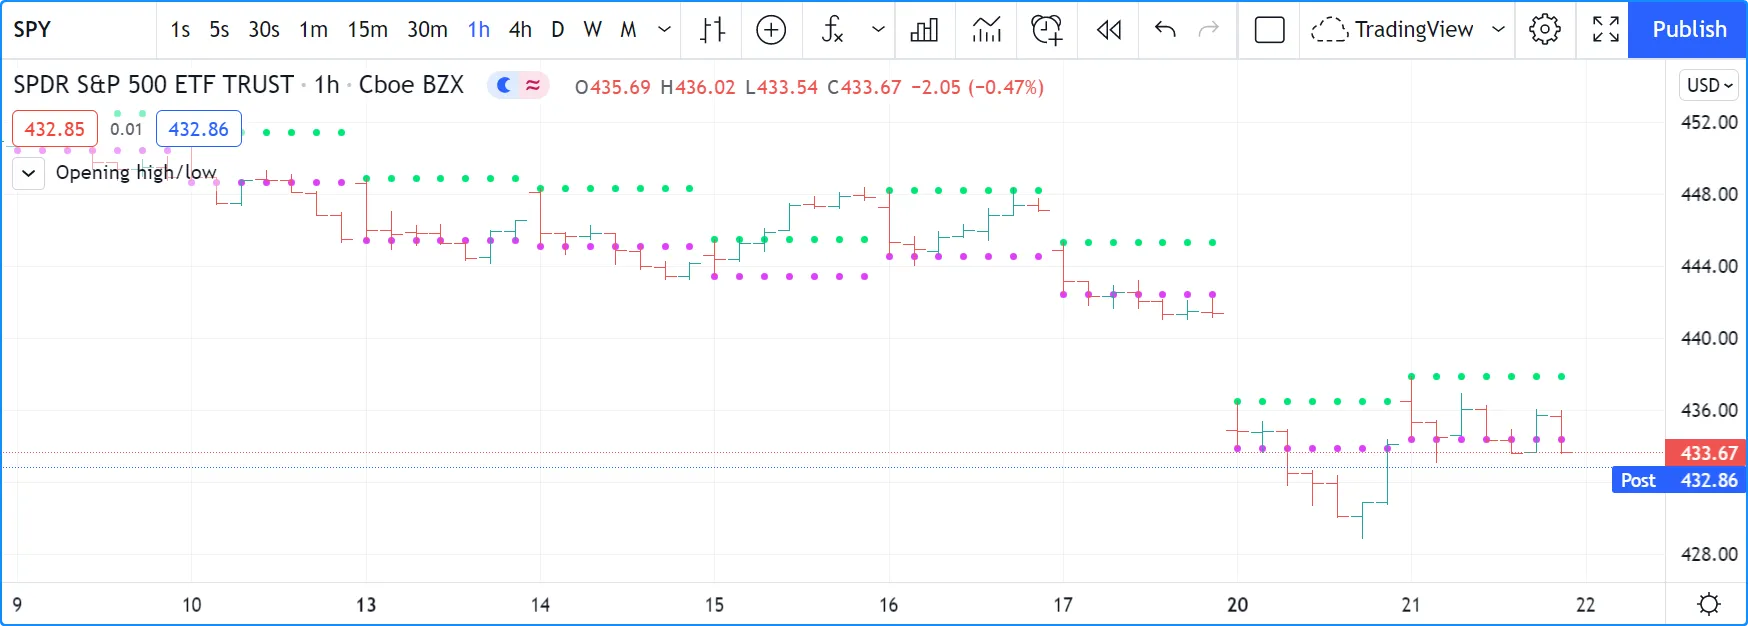
Task: Open financials bar chart icon
Action: coord(925,30)
